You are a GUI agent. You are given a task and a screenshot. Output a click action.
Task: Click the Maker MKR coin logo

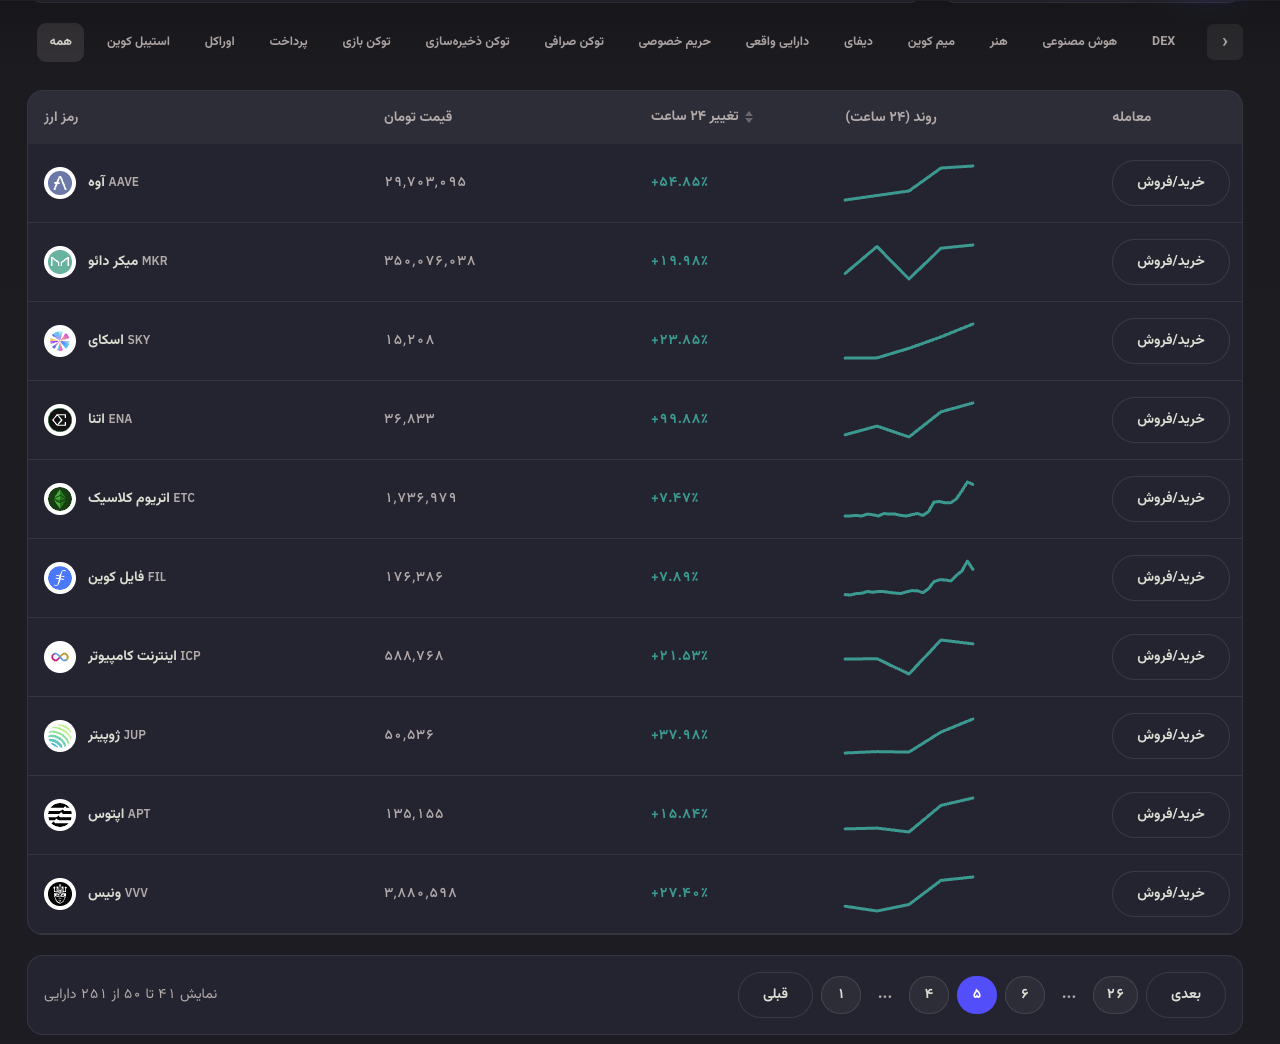(x=60, y=262)
